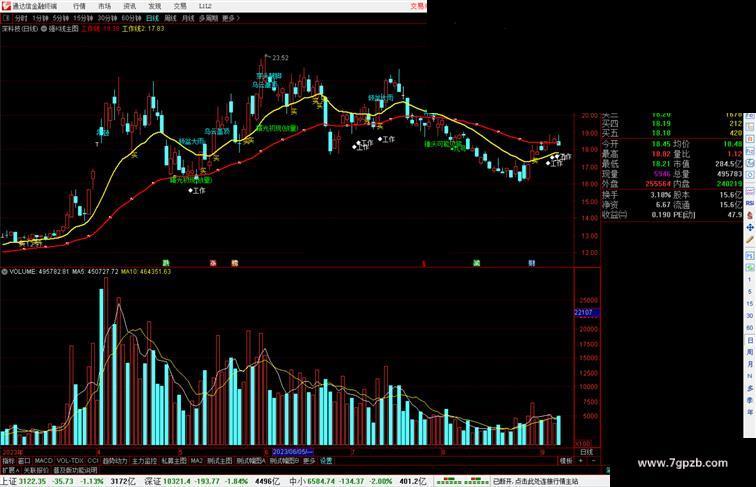This screenshot has height=487, width=756.
Task: Switch chart to 15分钟 period
Action: pyautogui.click(x=83, y=18)
